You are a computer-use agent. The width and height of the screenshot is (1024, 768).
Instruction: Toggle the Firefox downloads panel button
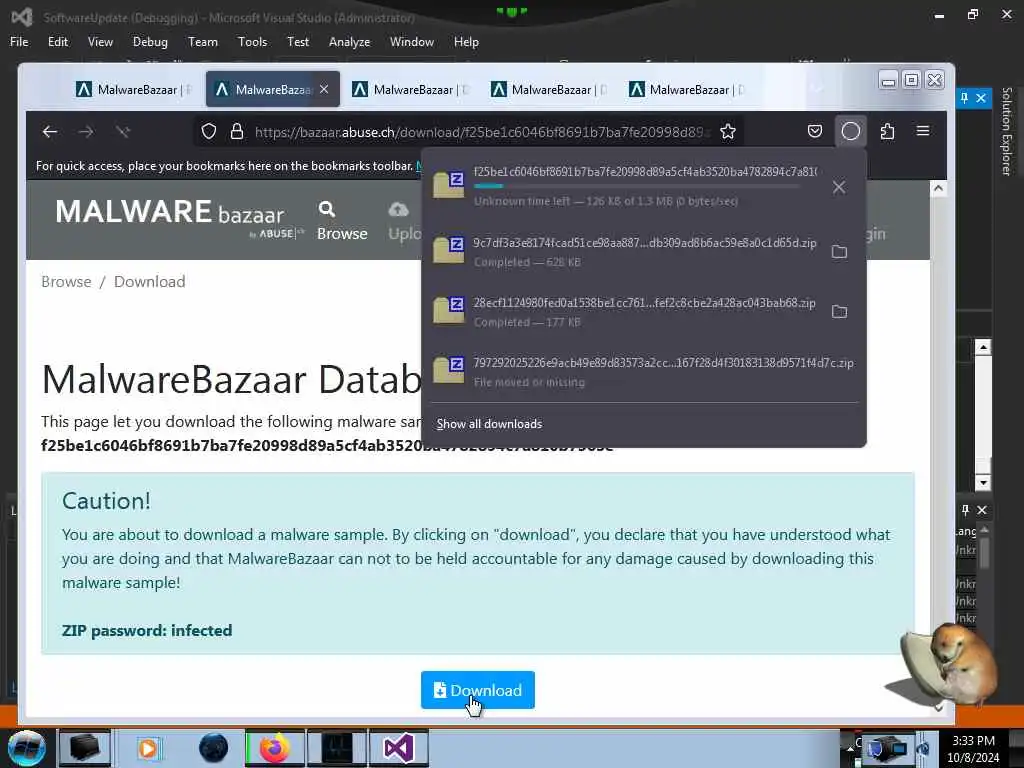tap(850, 131)
